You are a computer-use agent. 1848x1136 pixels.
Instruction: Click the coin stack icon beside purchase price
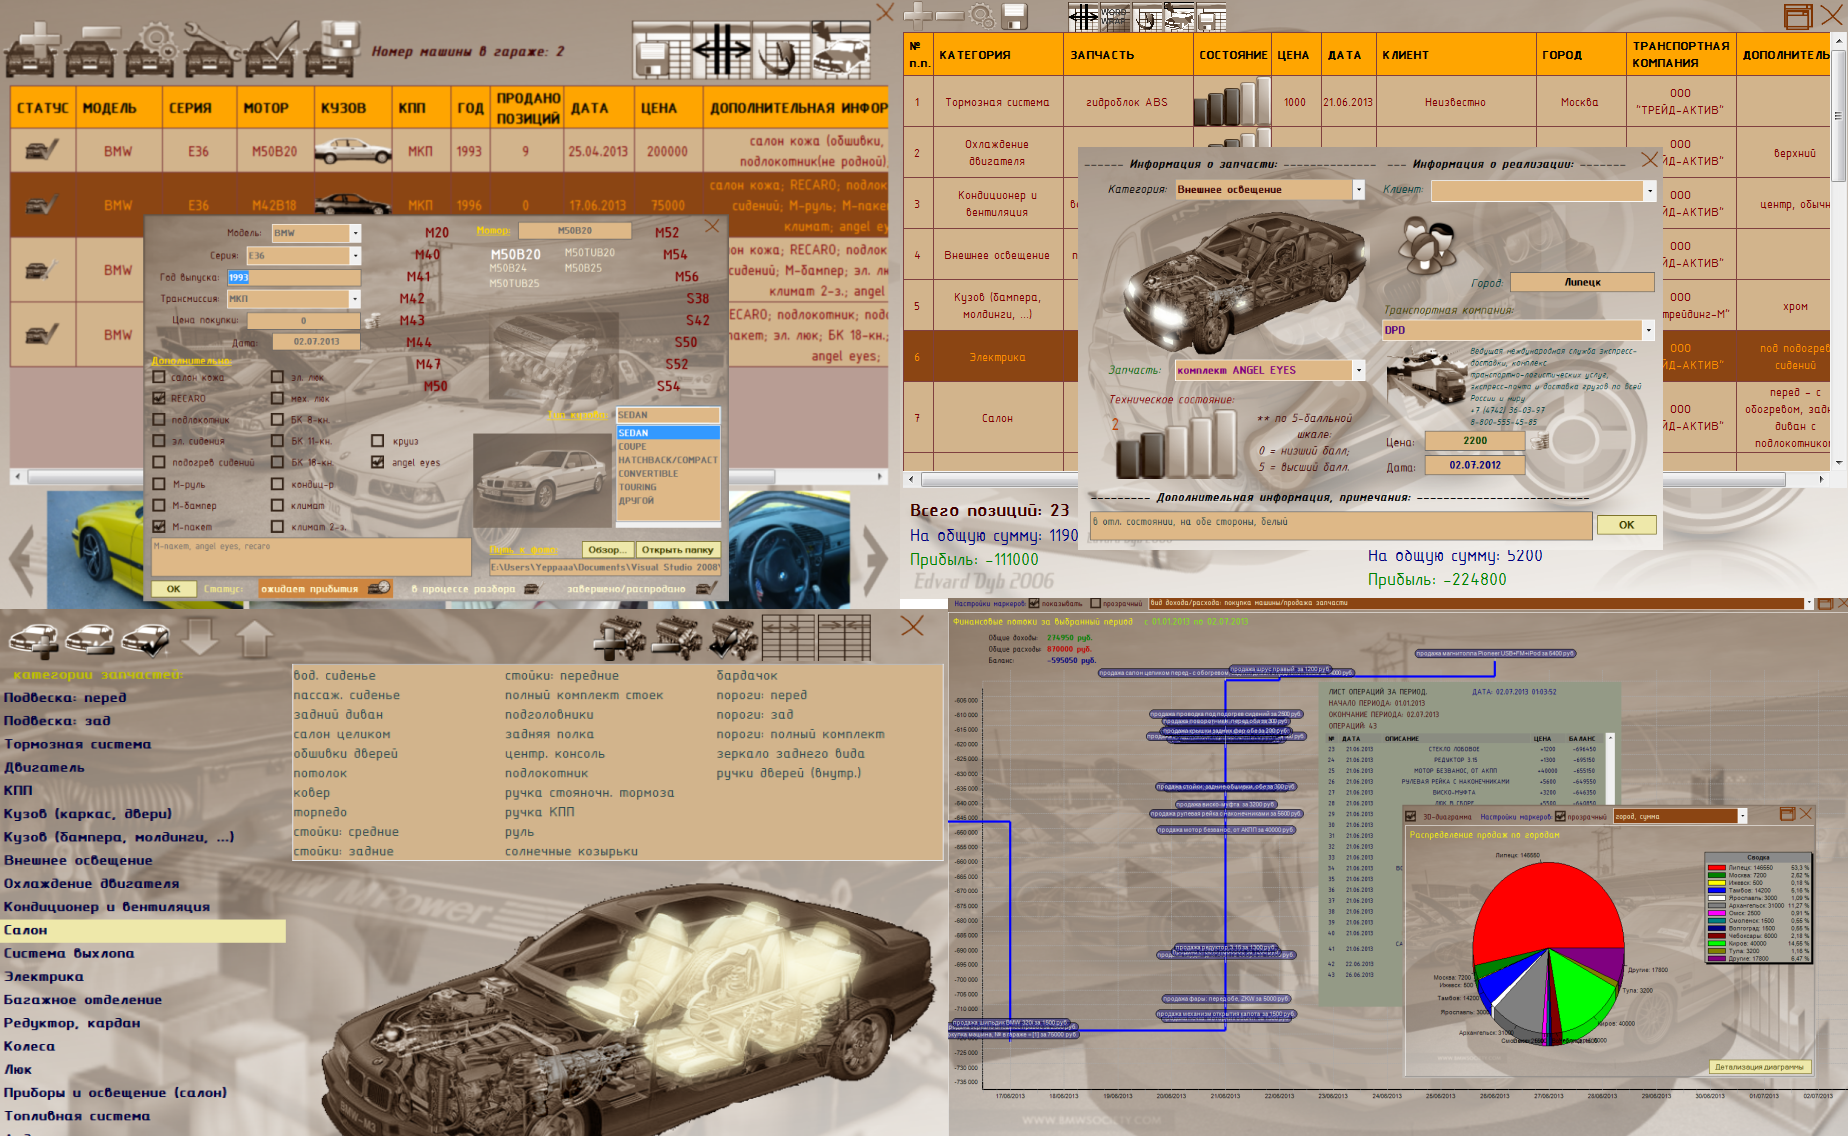click(x=372, y=321)
